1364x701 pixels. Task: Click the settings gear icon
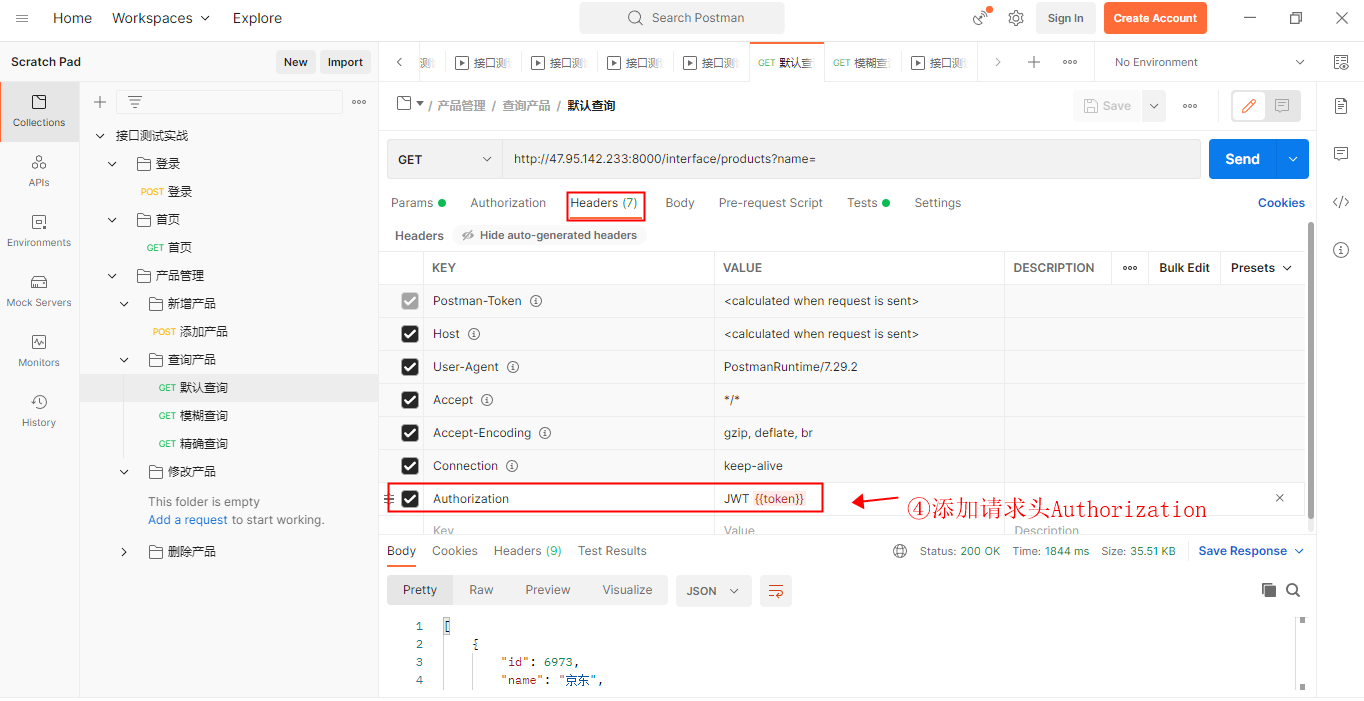(1016, 18)
